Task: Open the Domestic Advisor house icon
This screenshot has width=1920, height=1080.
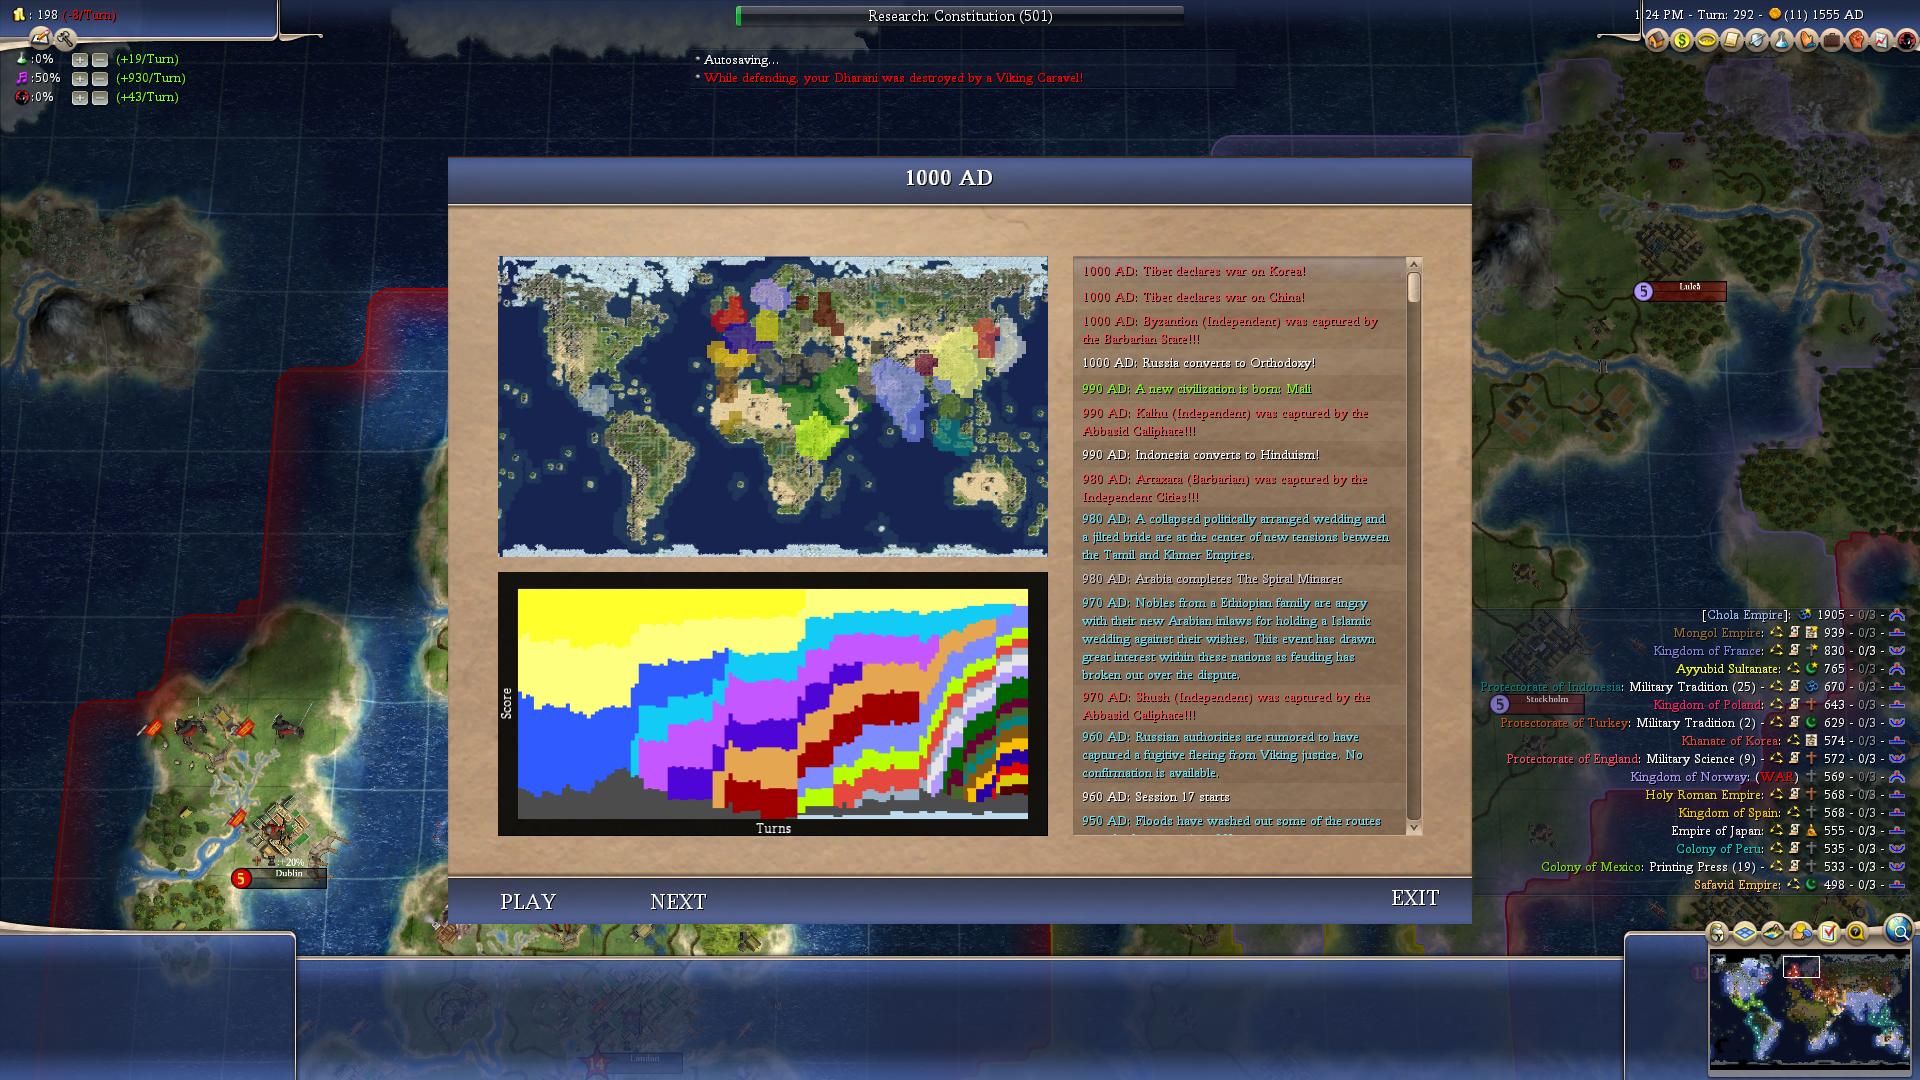Action: click(x=1657, y=40)
